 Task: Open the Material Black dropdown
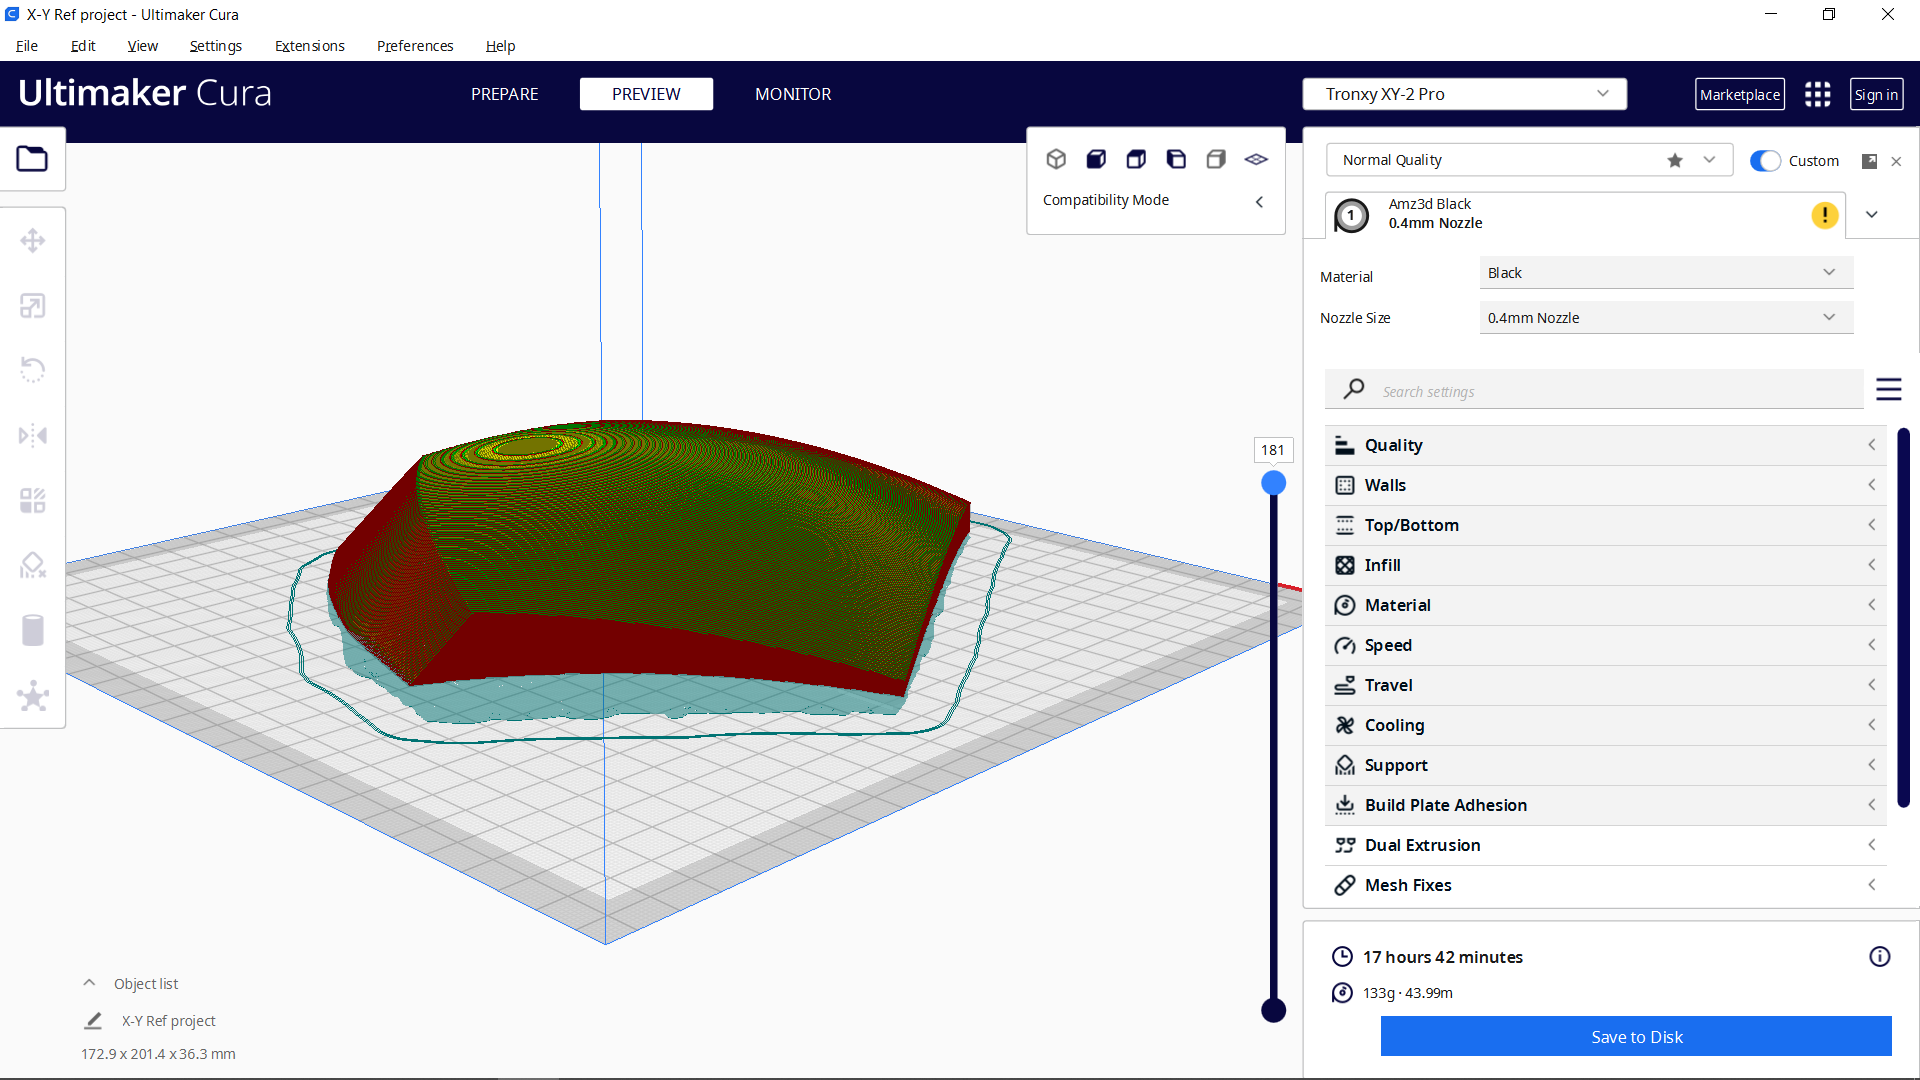pyautogui.click(x=1666, y=273)
